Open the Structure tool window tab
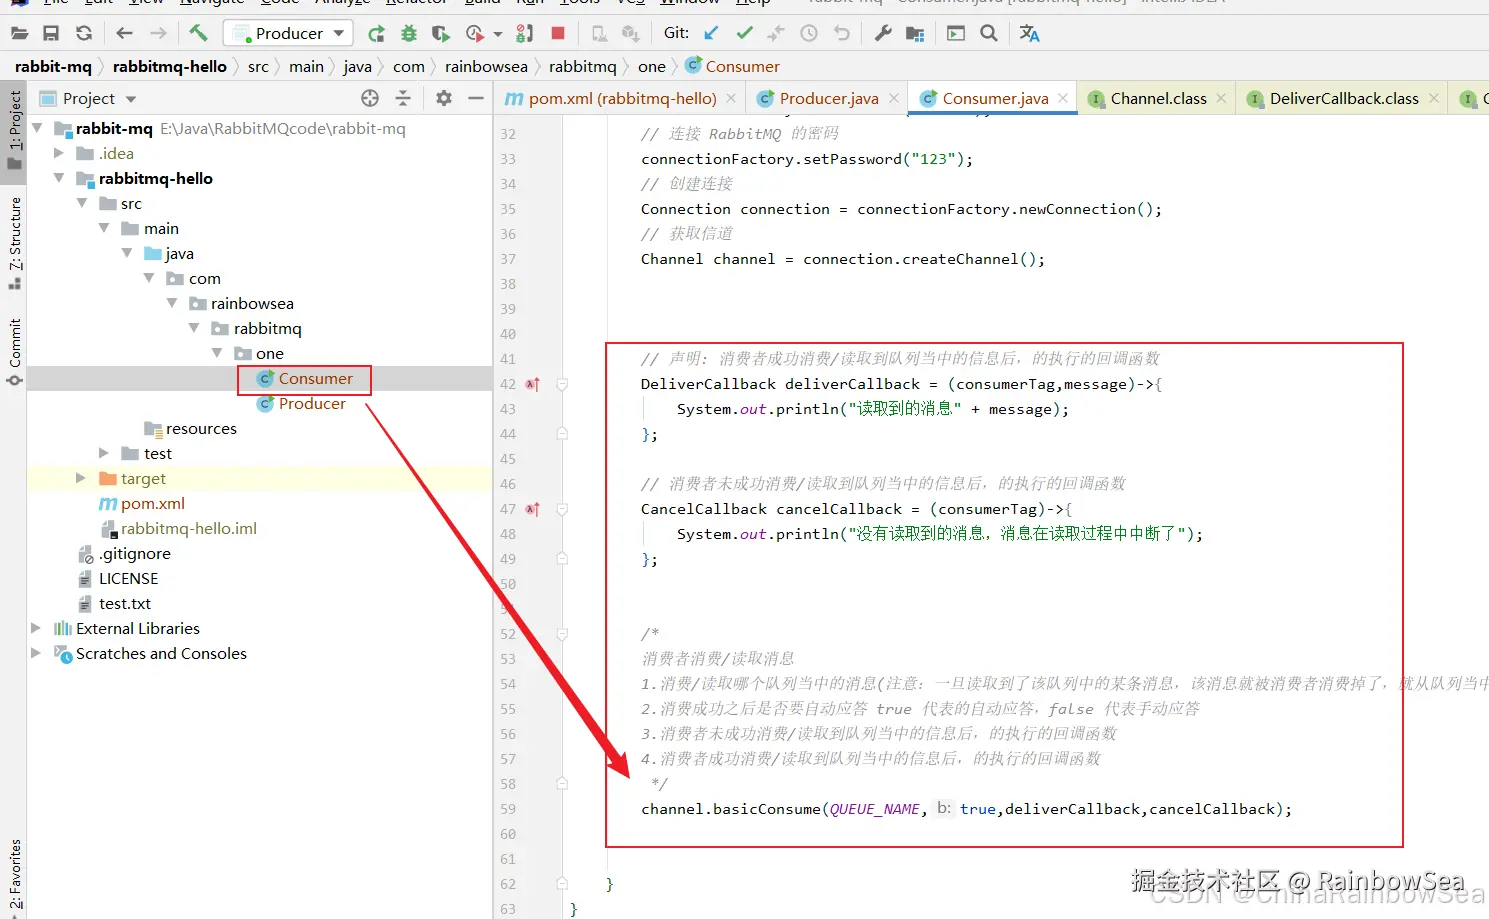The height and width of the screenshot is (919, 1489). [14, 243]
